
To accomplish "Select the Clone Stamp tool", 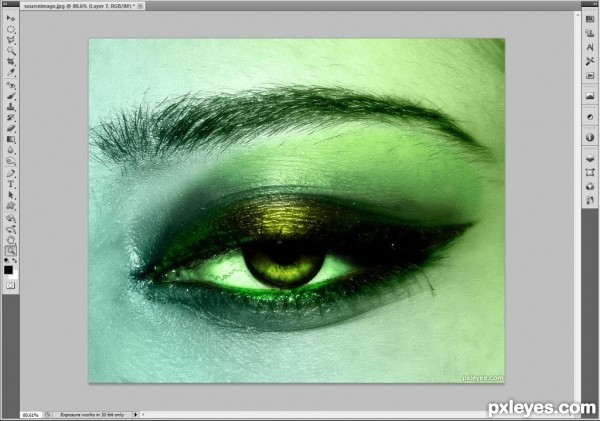I will pyautogui.click(x=11, y=106).
